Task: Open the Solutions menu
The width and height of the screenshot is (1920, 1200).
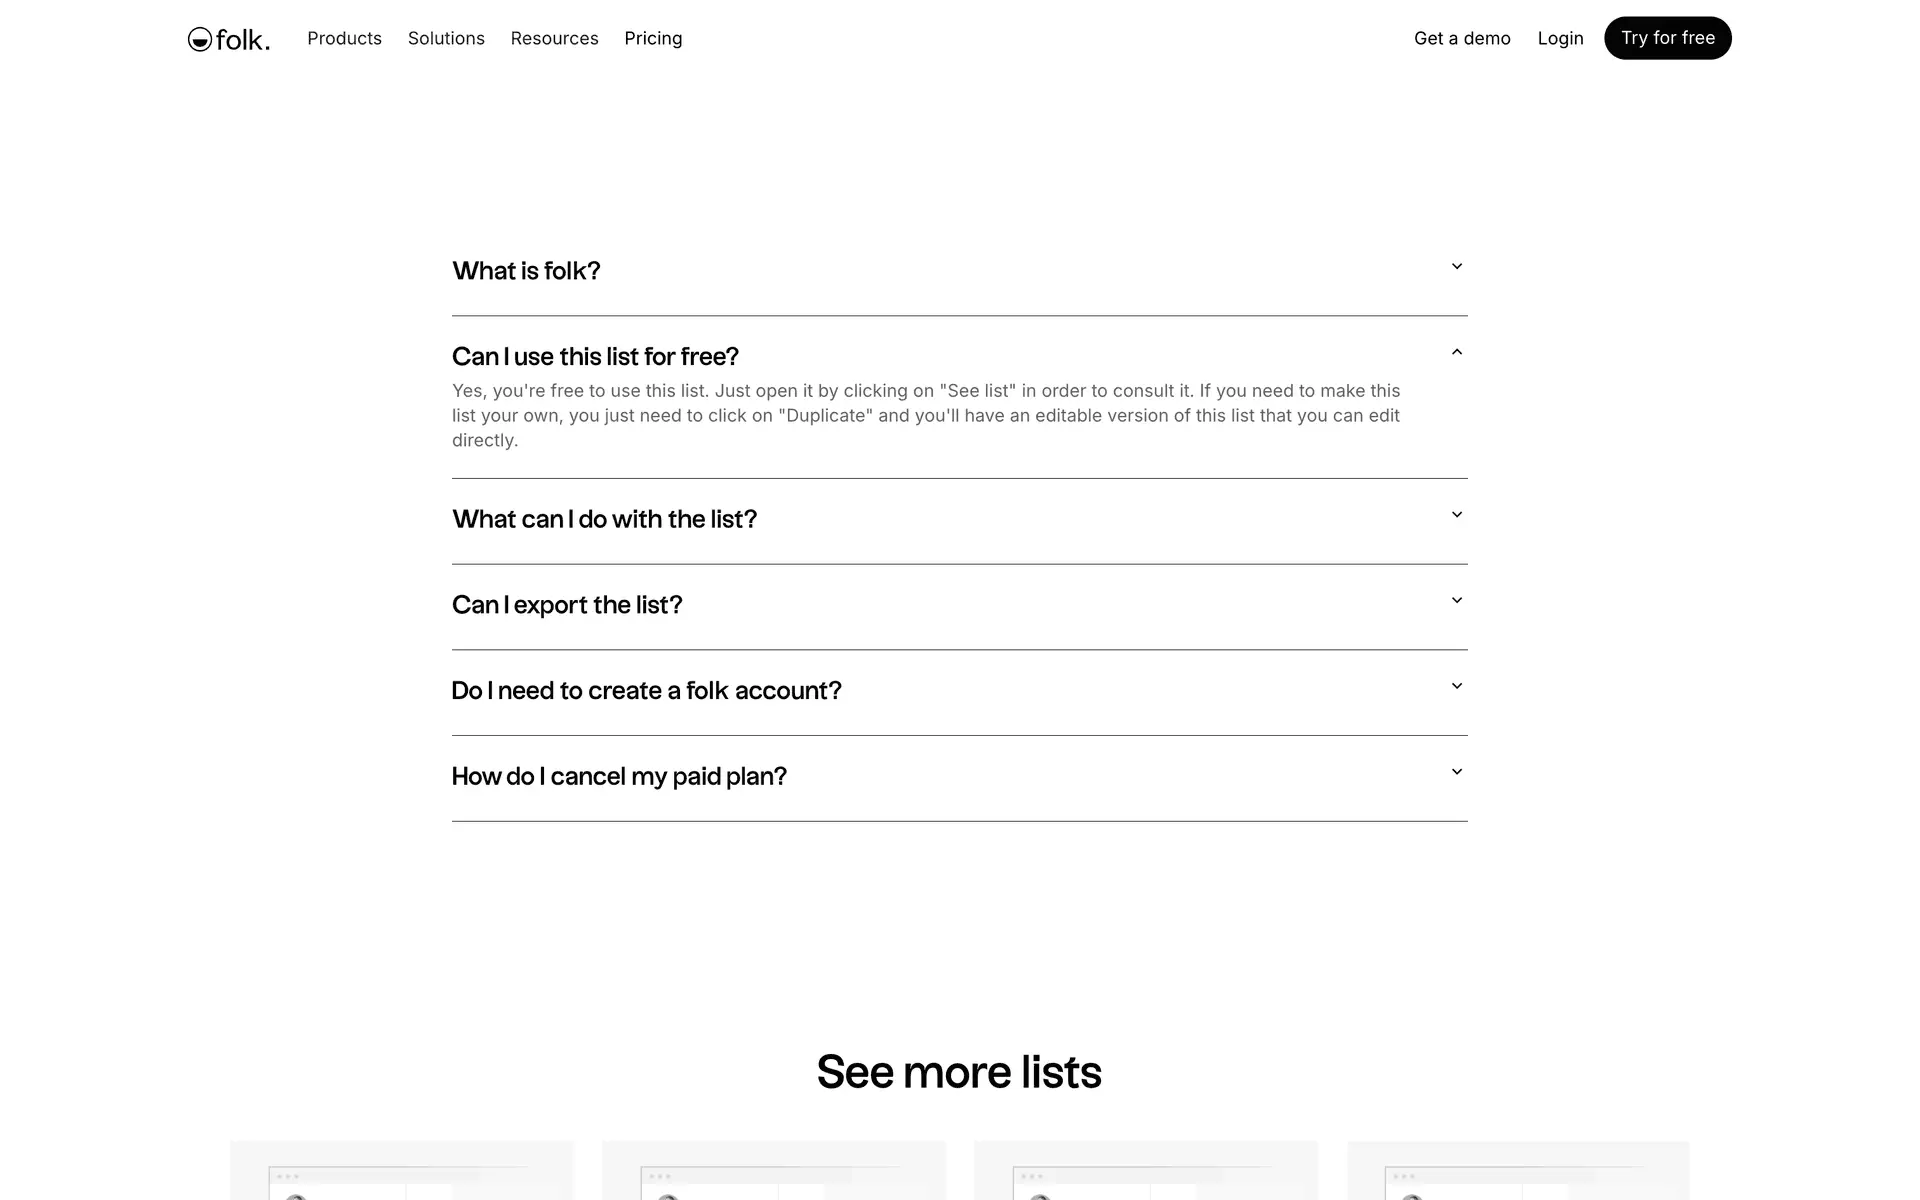Action: (x=446, y=38)
